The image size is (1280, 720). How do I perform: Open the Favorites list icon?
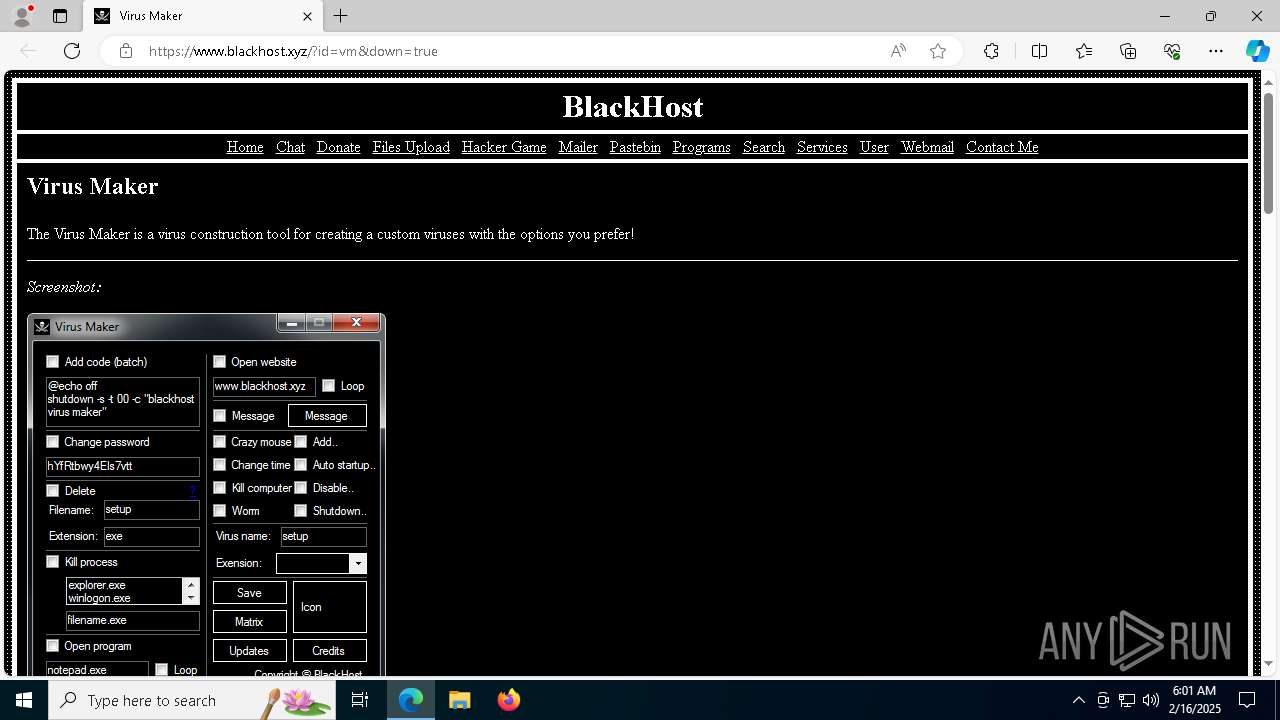coord(1084,51)
